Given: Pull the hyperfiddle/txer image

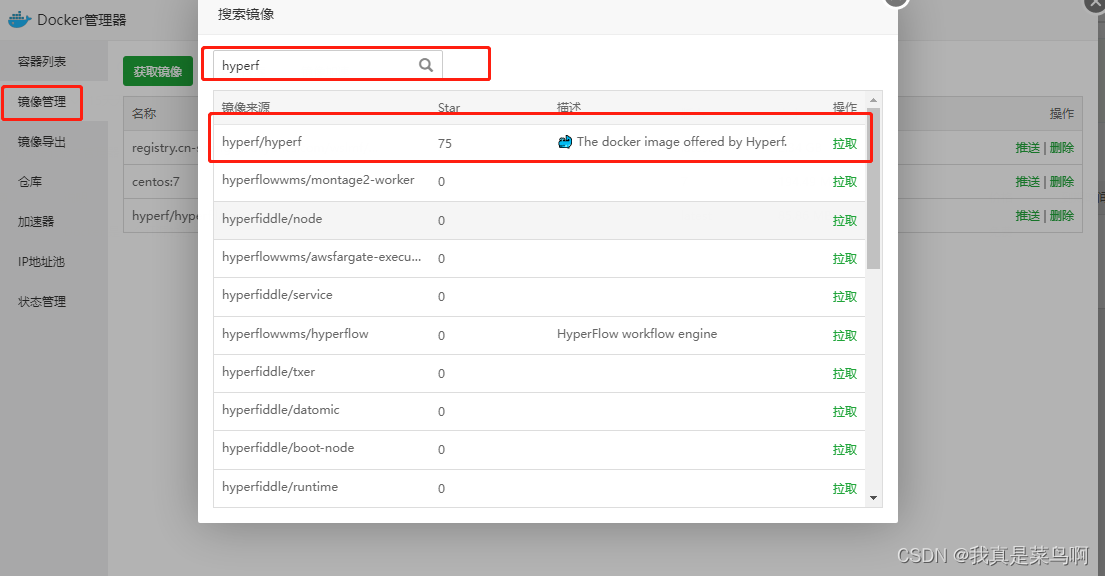Looking at the screenshot, I should [x=844, y=373].
